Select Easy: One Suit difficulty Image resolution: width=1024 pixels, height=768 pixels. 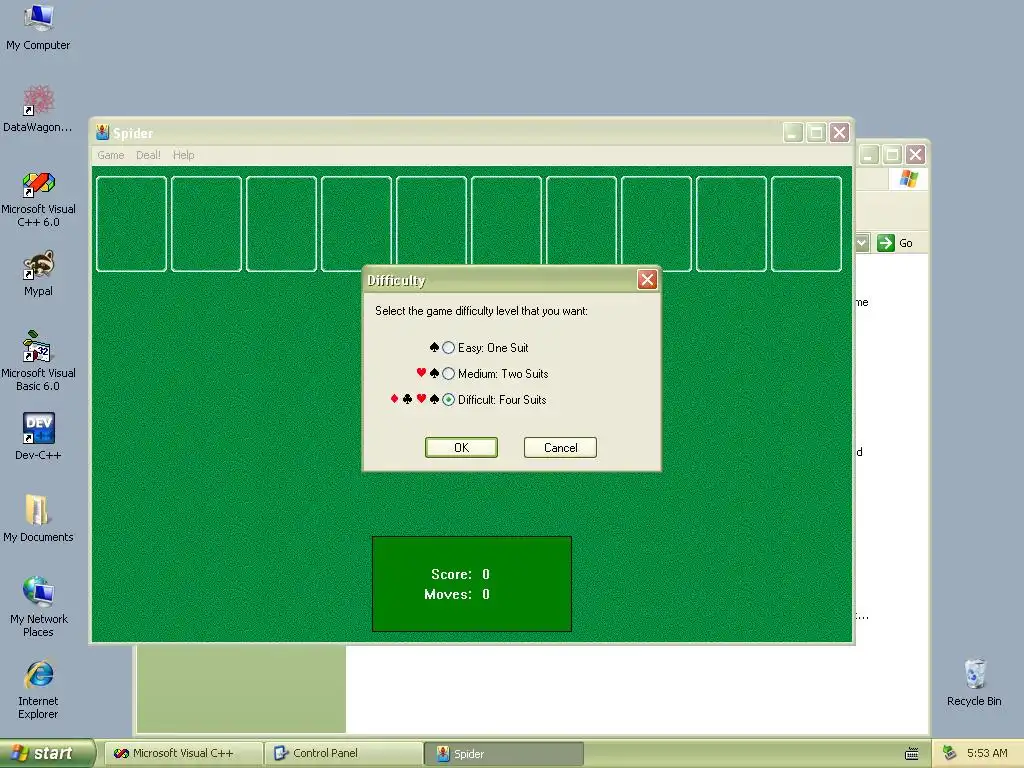point(448,347)
